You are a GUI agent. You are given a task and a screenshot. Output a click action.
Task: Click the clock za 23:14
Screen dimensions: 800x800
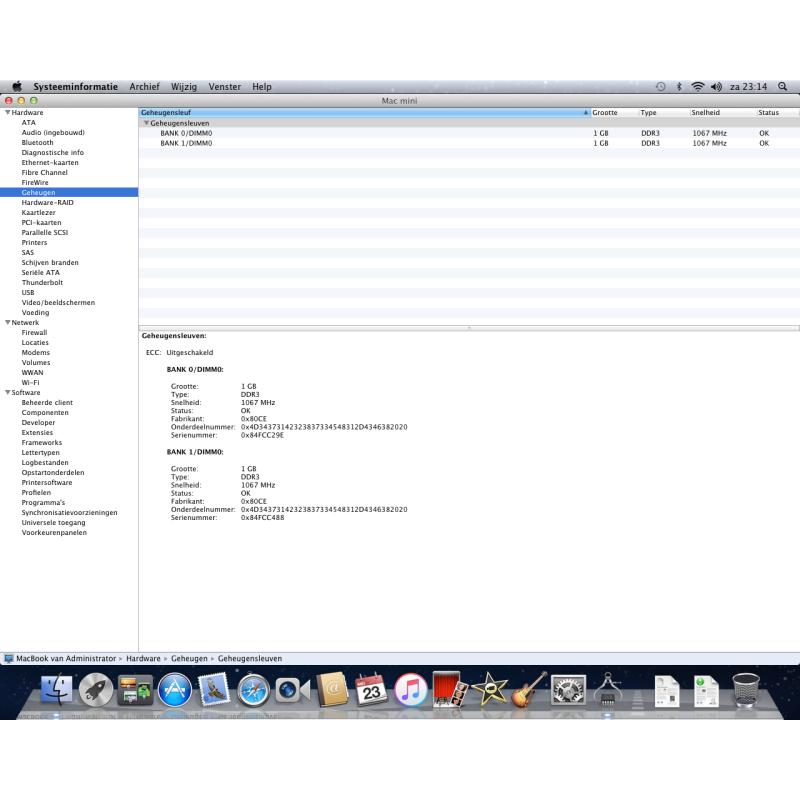click(748, 87)
